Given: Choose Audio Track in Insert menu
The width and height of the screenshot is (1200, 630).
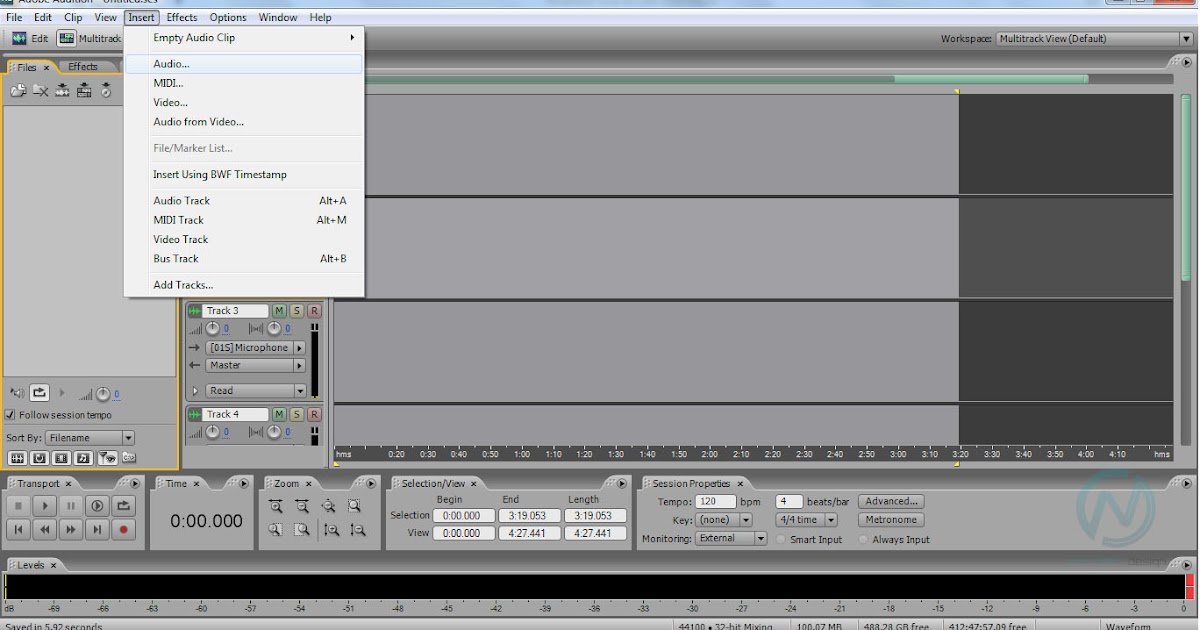Looking at the screenshot, I should (244, 200).
